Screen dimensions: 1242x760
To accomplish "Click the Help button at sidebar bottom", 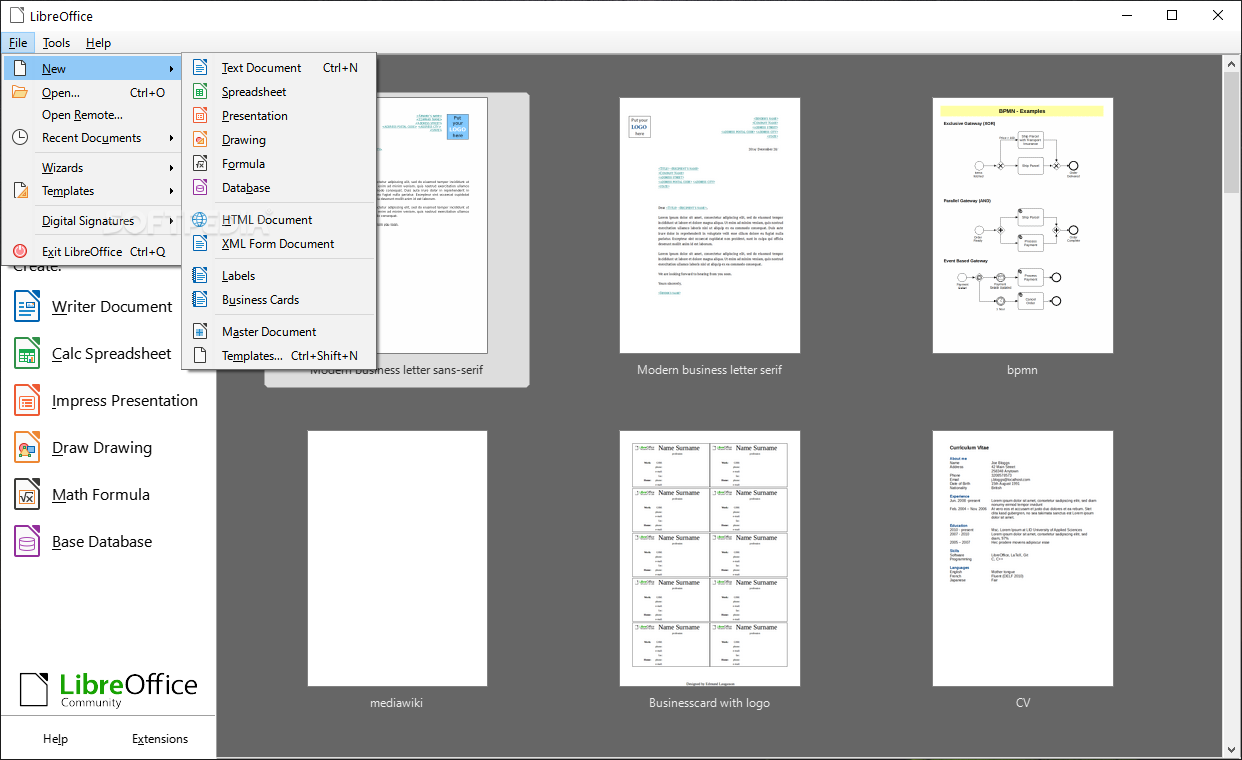I will point(55,739).
